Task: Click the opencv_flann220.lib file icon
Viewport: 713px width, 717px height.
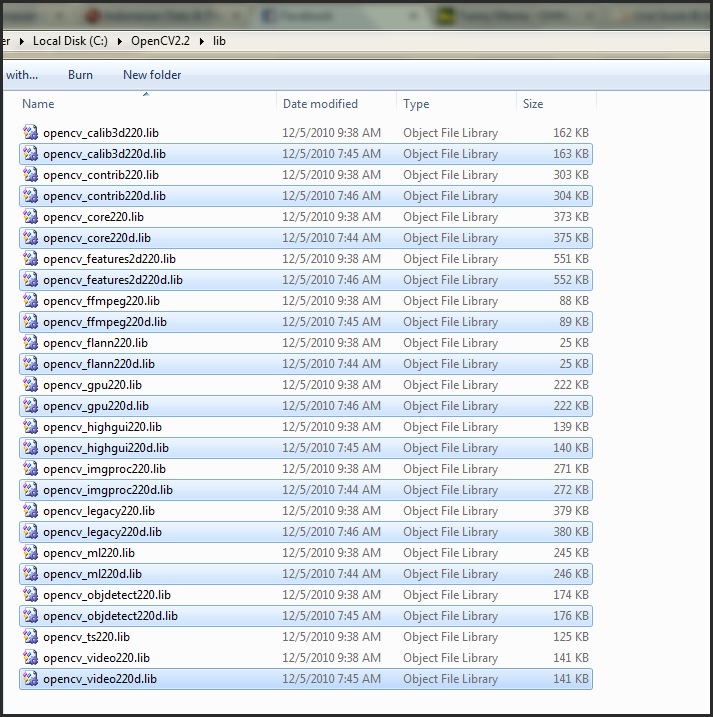Action: click(31, 343)
